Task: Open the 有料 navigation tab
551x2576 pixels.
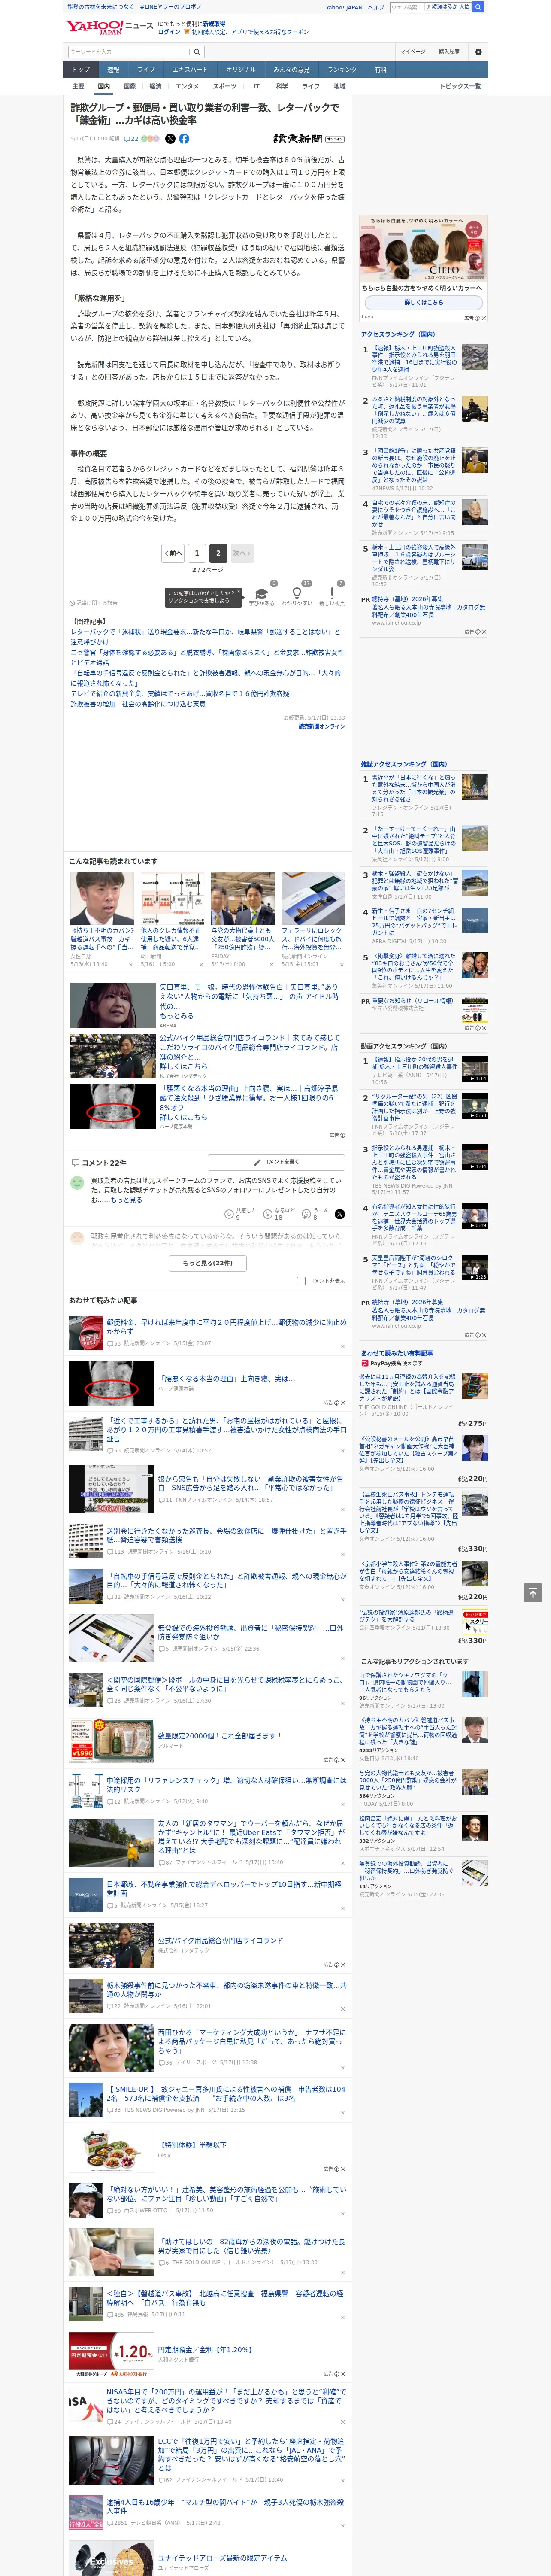Action: coord(381,69)
